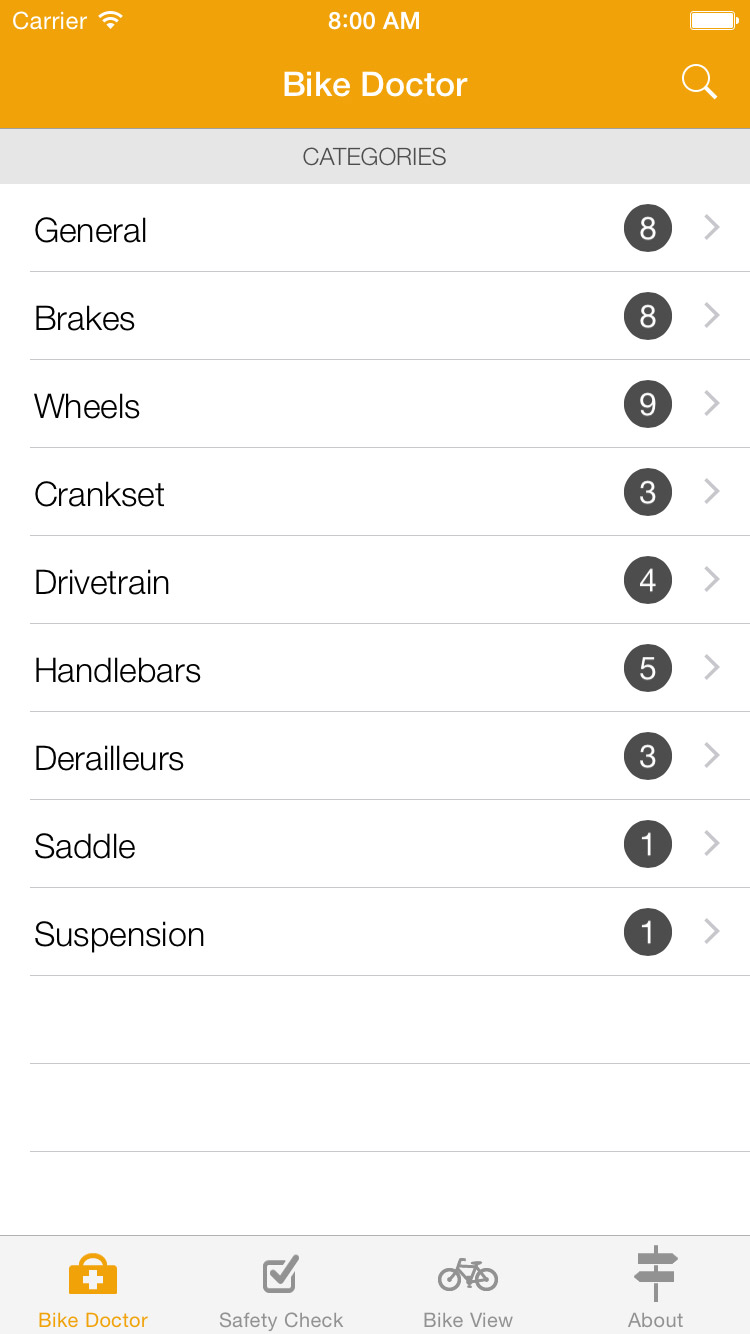This screenshot has width=750, height=1334.
Task: Expand the Drivetrain category chevron
Action: click(712, 581)
